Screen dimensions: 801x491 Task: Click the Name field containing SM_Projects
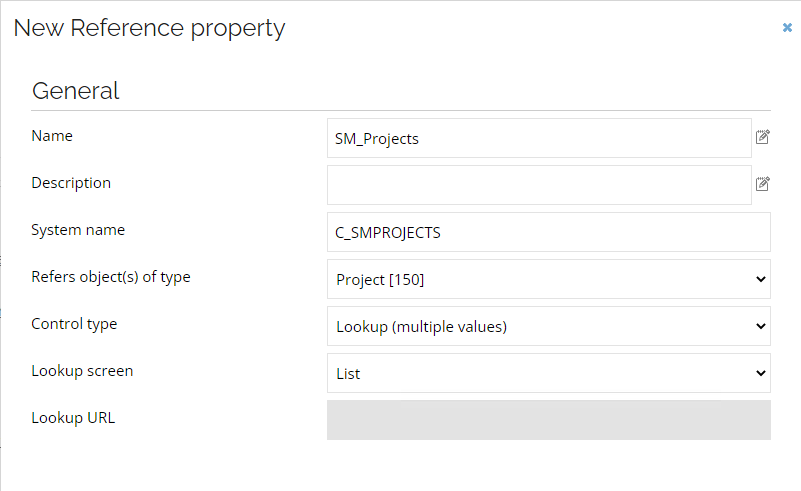coord(539,138)
